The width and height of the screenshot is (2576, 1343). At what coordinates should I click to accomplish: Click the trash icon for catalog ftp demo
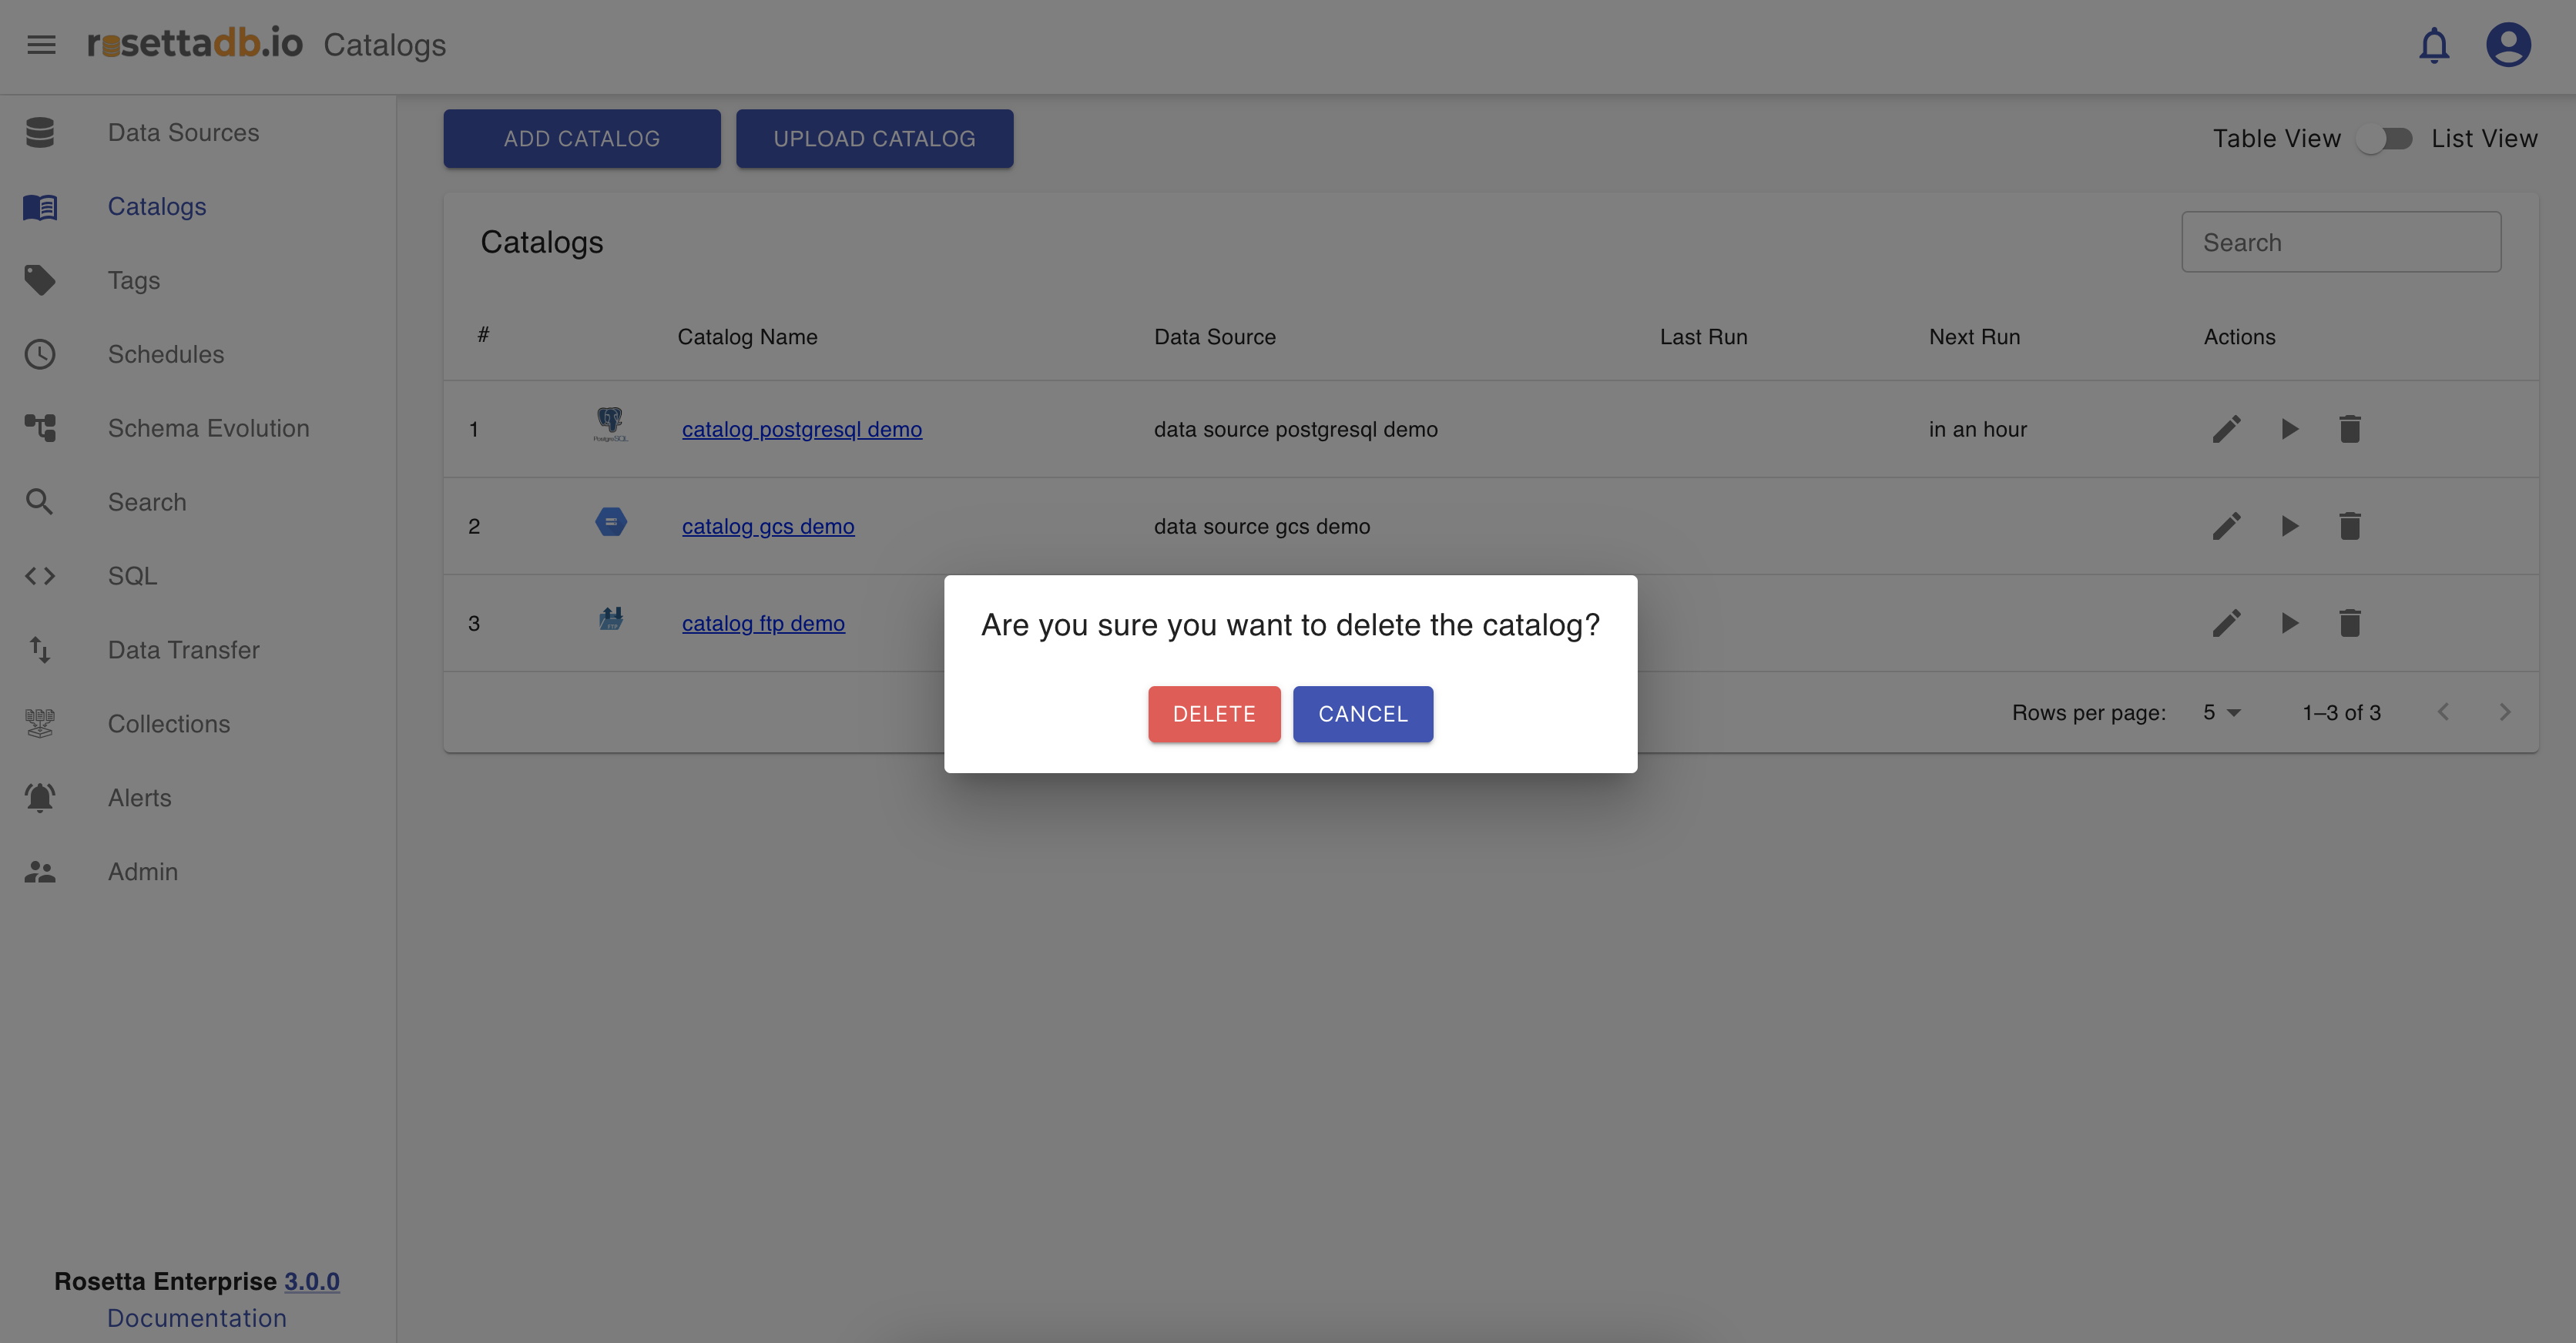point(2349,624)
